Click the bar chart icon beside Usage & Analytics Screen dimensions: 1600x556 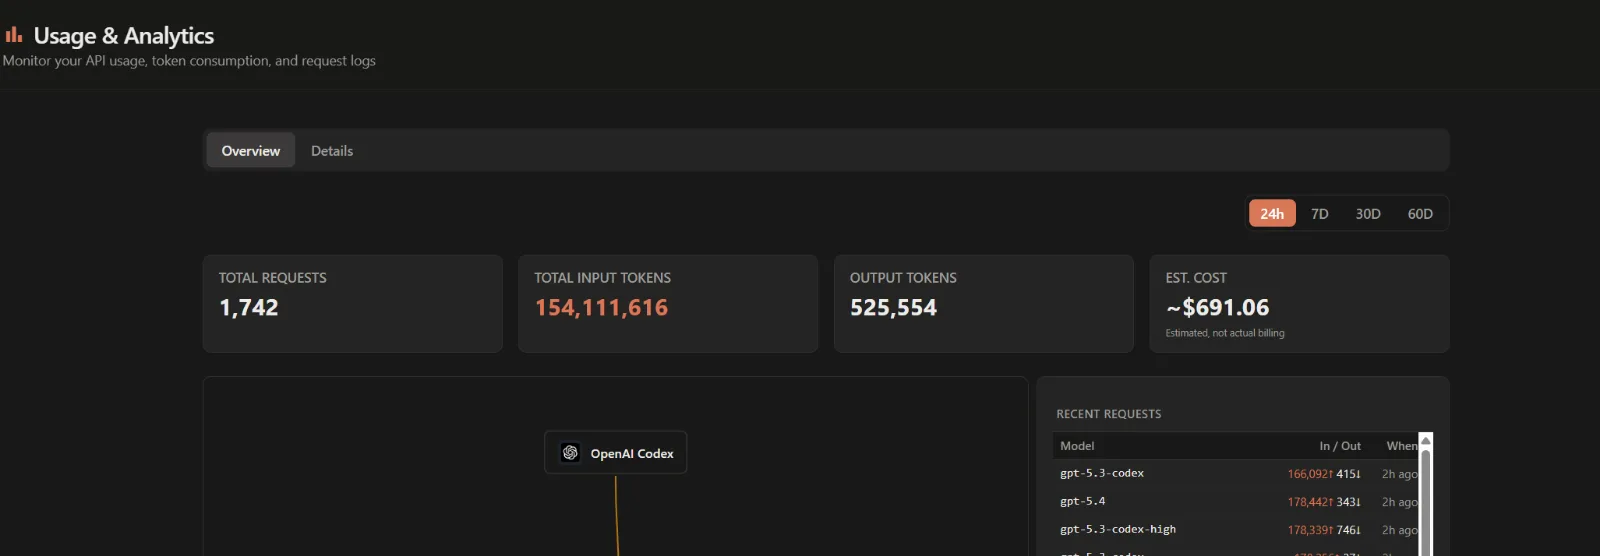14,35
